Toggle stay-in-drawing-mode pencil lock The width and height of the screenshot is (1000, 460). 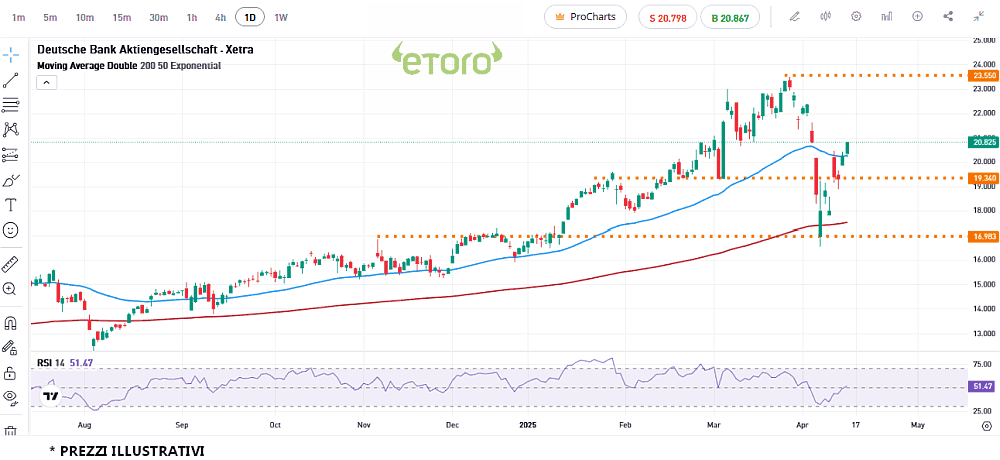point(10,348)
